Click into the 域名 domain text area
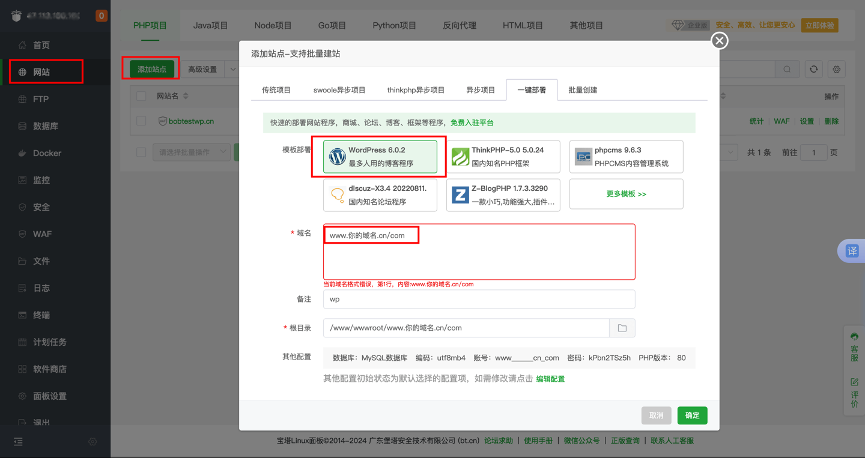This screenshot has height=458, width=866. click(x=479, y=252)
